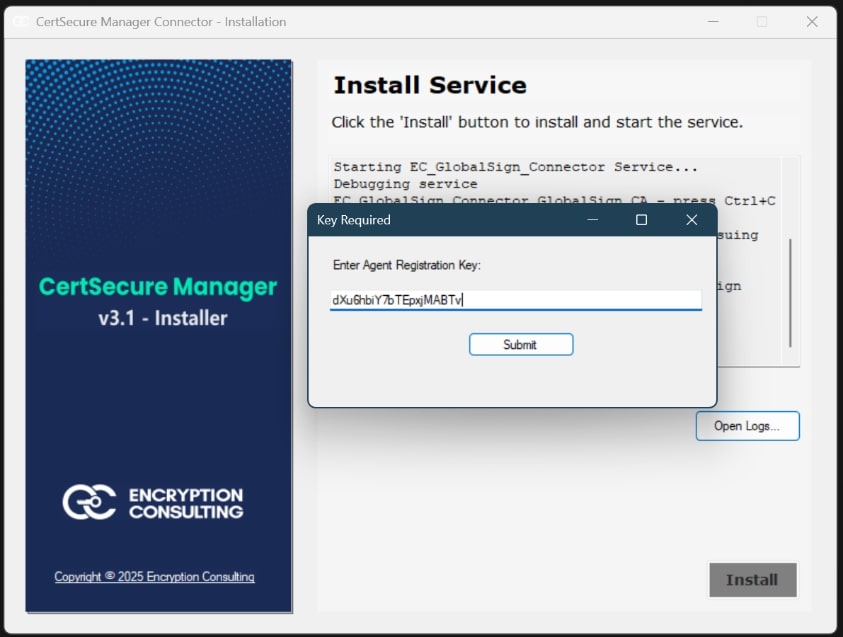Click the 'Enter Agent Registration Key:' label
Screen dimensions: 843x637
[406, 265]
